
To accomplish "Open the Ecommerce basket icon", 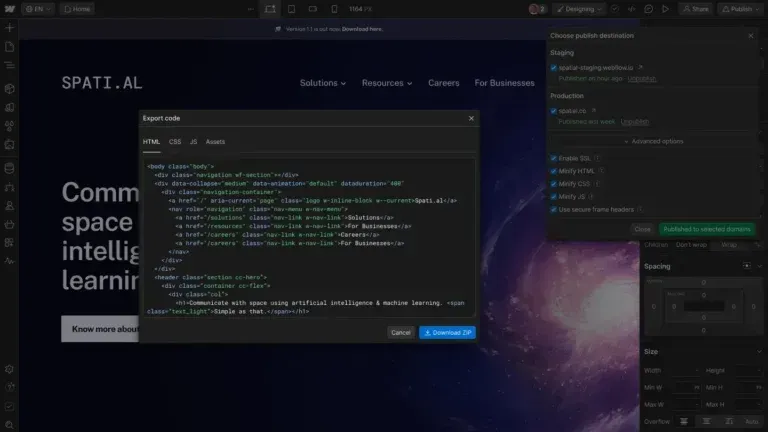I will (9, 224).
